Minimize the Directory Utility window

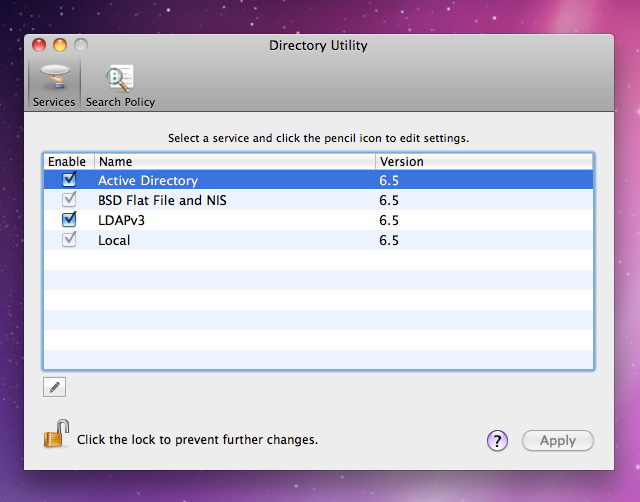tap(60, 45)
